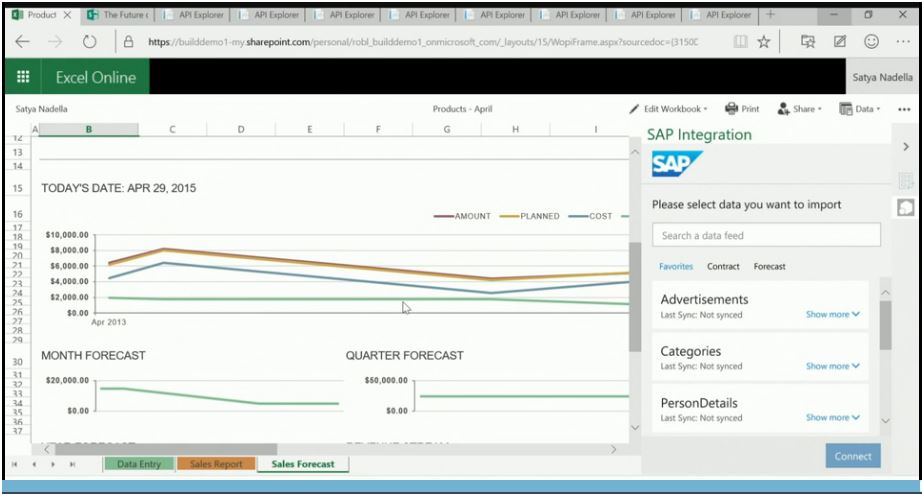Viewport: 922px width, 494px height.
Task: Collapse the SAP Integration task pane
Action: click(906, 147)
